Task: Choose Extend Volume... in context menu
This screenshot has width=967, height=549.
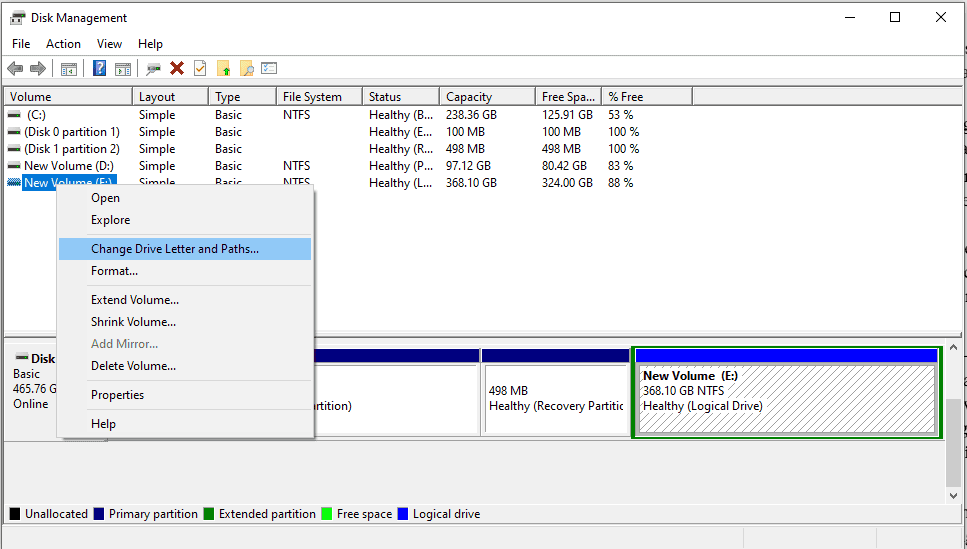Action: click(185, 300)
